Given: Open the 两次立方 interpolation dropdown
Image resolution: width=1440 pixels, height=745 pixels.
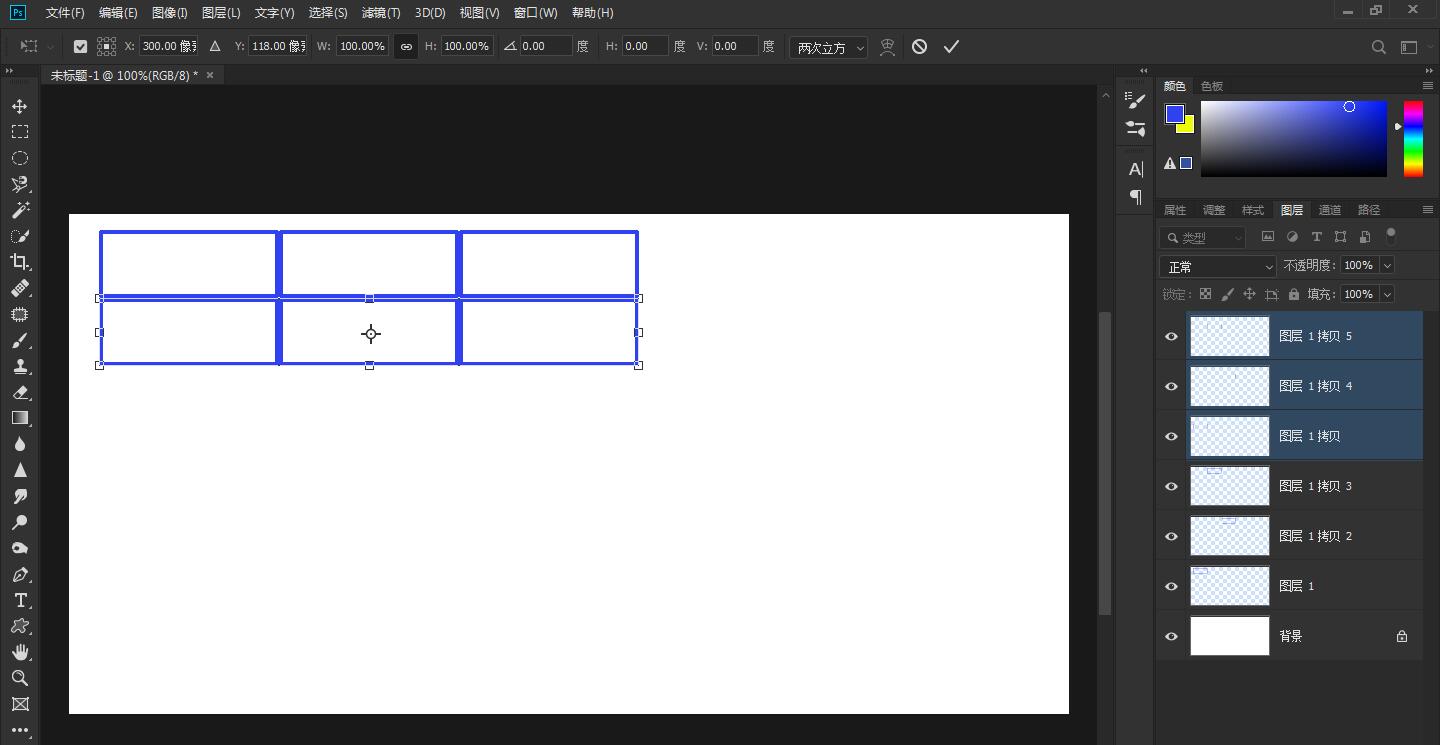Looking at the screenshot, I should point(828,47).
